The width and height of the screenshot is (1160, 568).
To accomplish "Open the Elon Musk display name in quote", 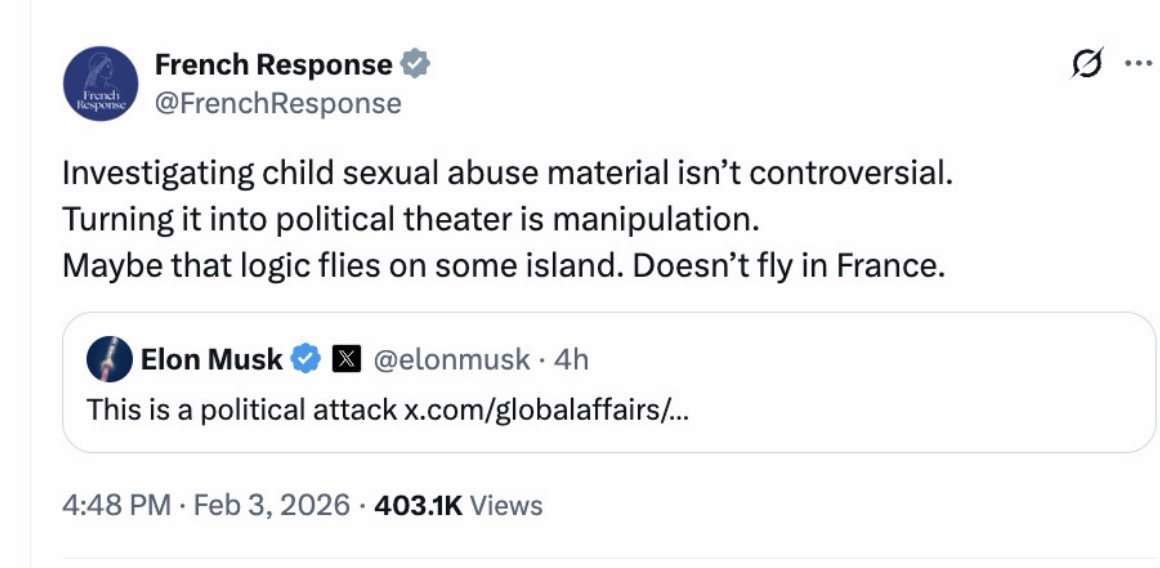I will (212, 360).
